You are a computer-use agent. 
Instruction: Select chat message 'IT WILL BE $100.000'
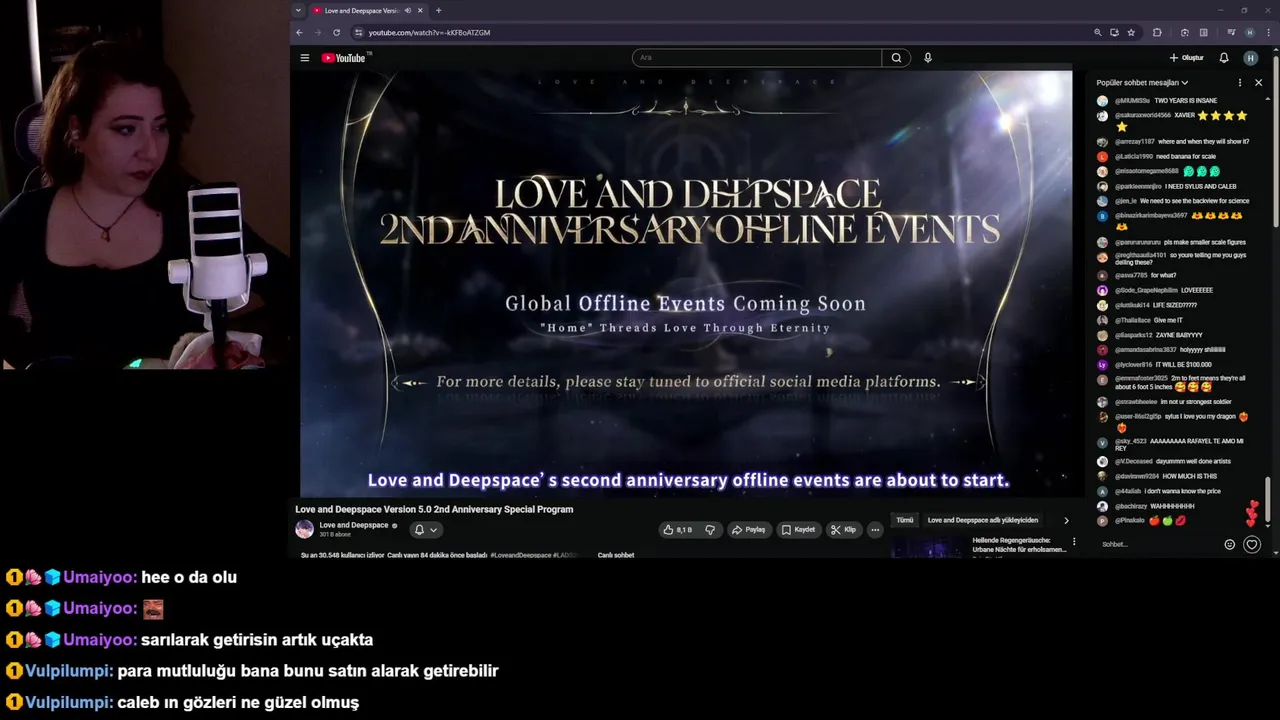coord(1183,365)
